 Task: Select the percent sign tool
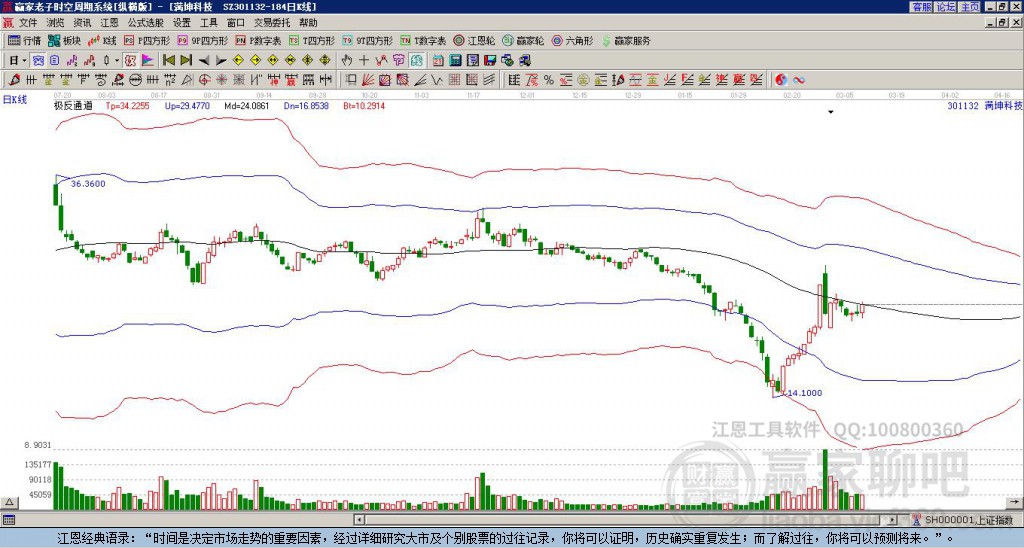pos(549,80)
